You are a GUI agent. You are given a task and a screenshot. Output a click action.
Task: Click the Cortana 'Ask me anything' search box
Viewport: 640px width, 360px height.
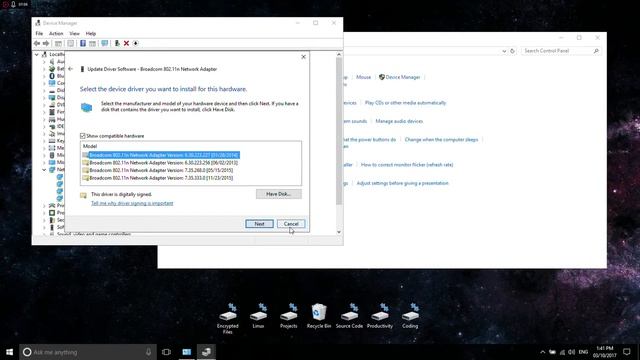click(x=88, y=352)
